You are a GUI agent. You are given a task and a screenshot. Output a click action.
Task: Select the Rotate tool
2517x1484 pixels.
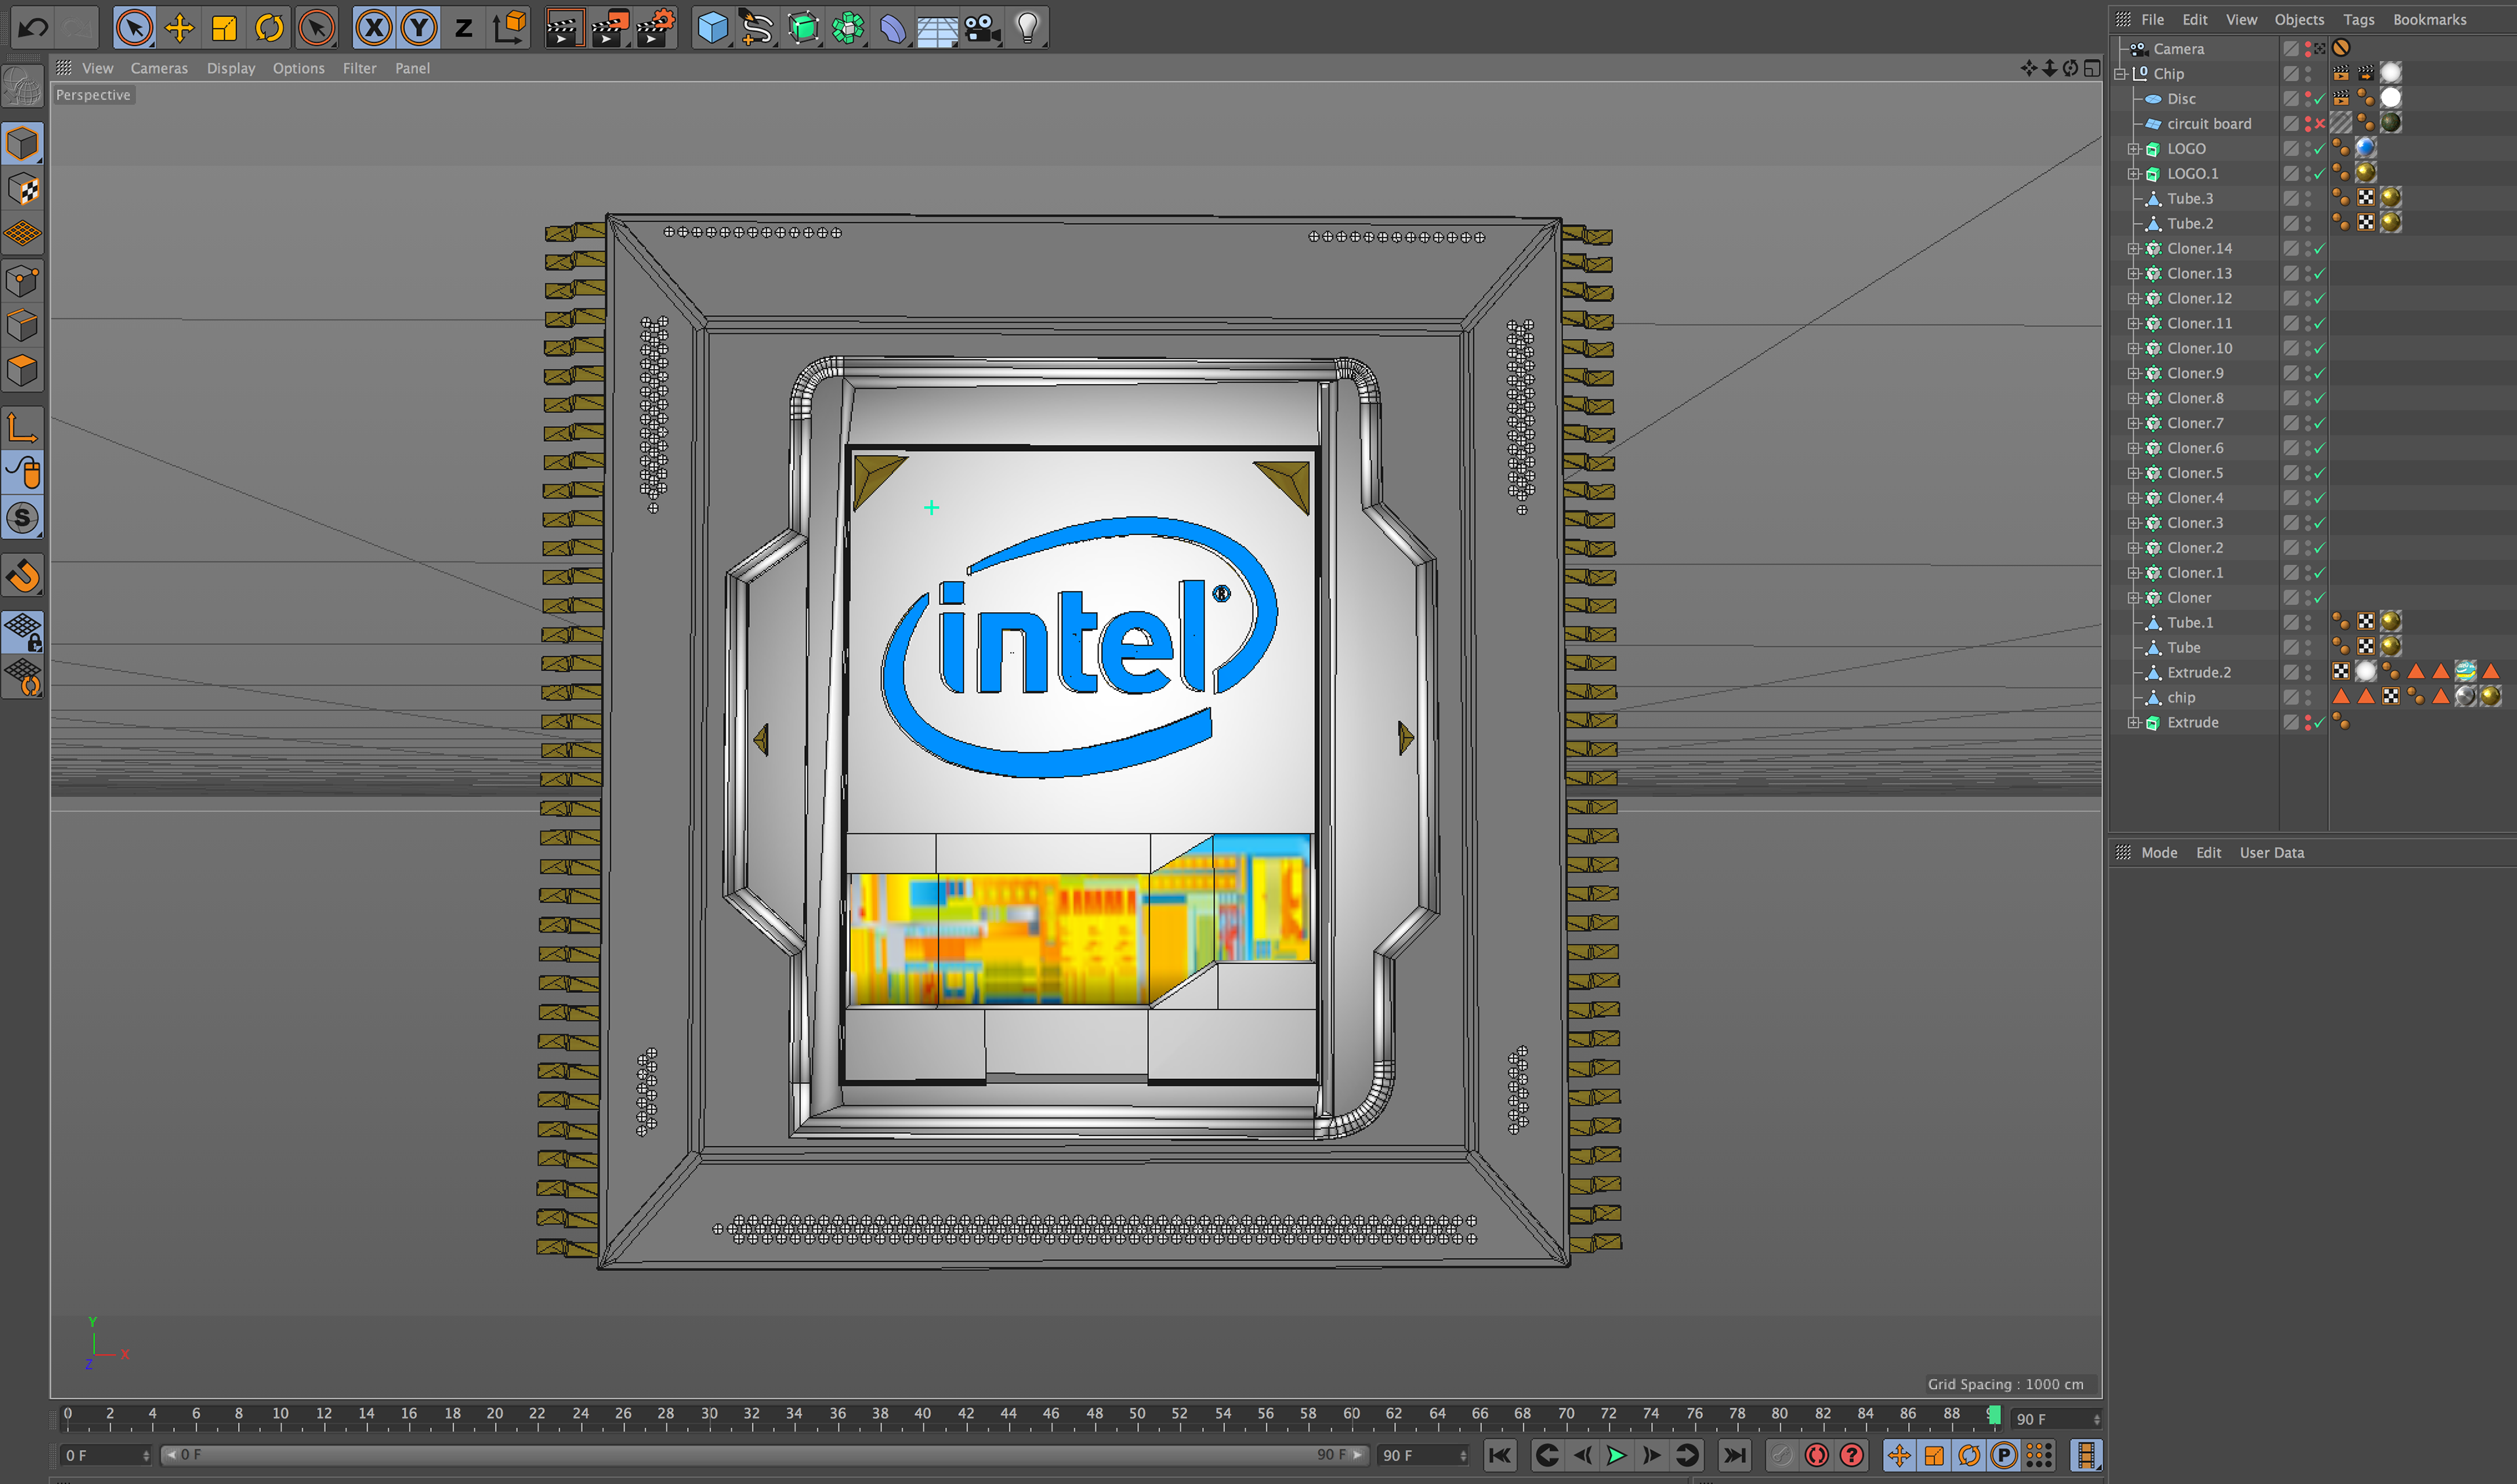pos(269,28)
